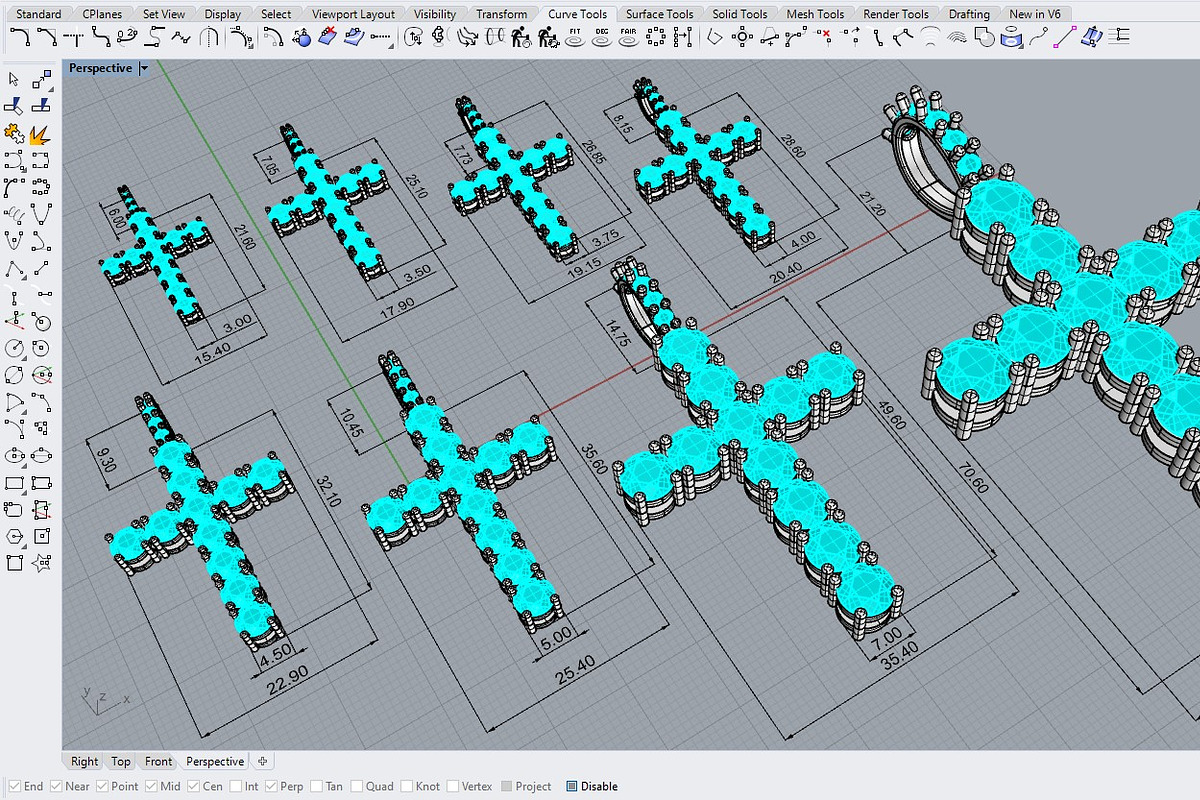Select the ellipse tool in left toolbar

point(15,457)
